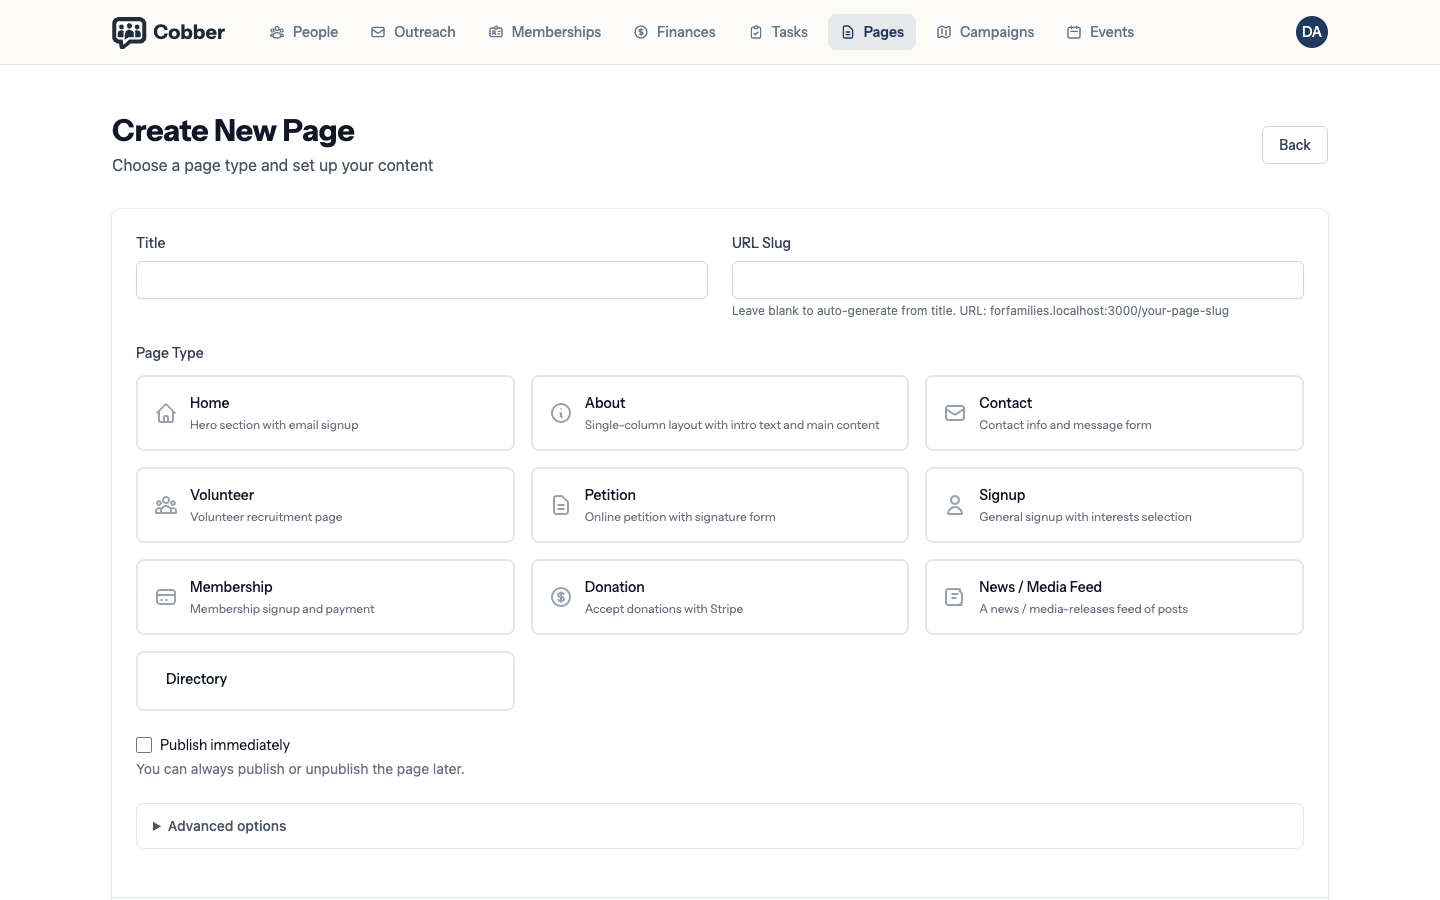
Task: Enable the Publish immediately checkbox
Action: (144, 745)
